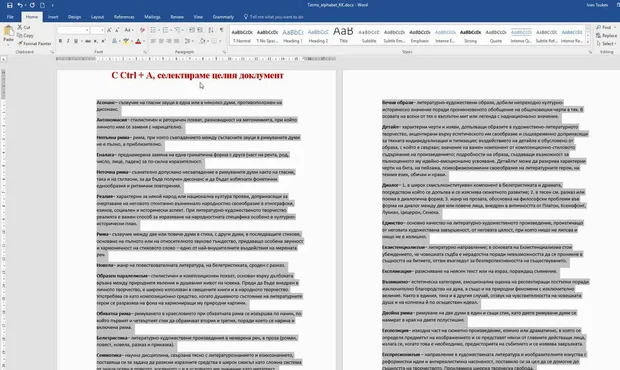
Task: Activate the Format Painter
Action: point(34,43)
